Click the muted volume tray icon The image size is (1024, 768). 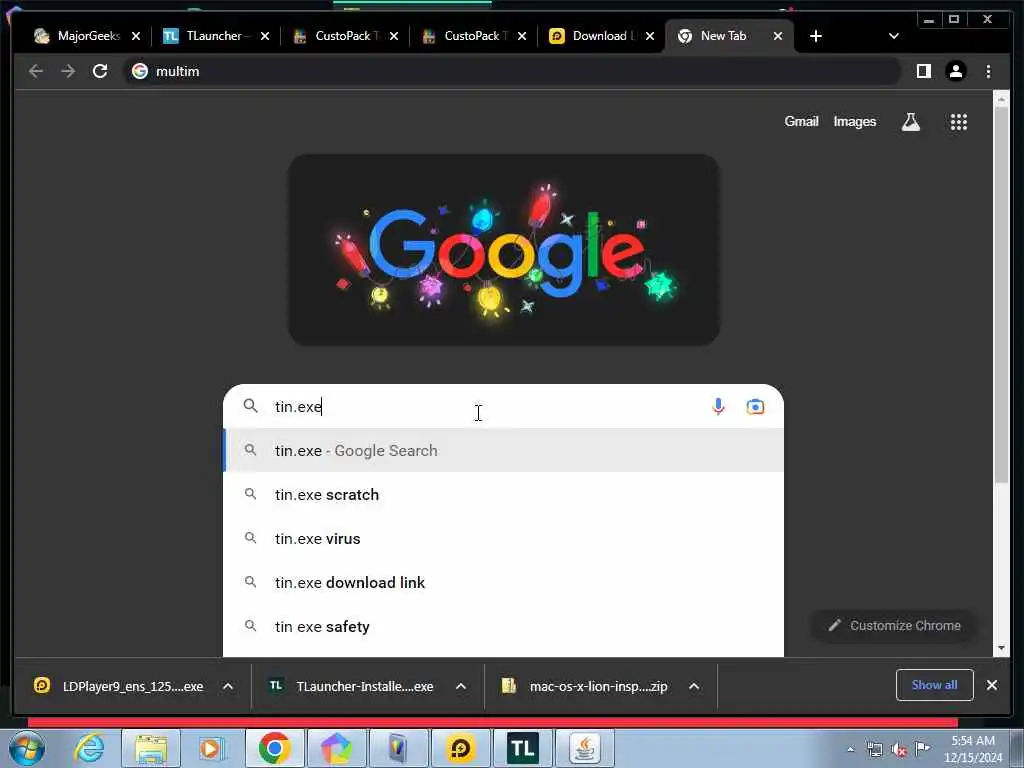pos(899,750)
